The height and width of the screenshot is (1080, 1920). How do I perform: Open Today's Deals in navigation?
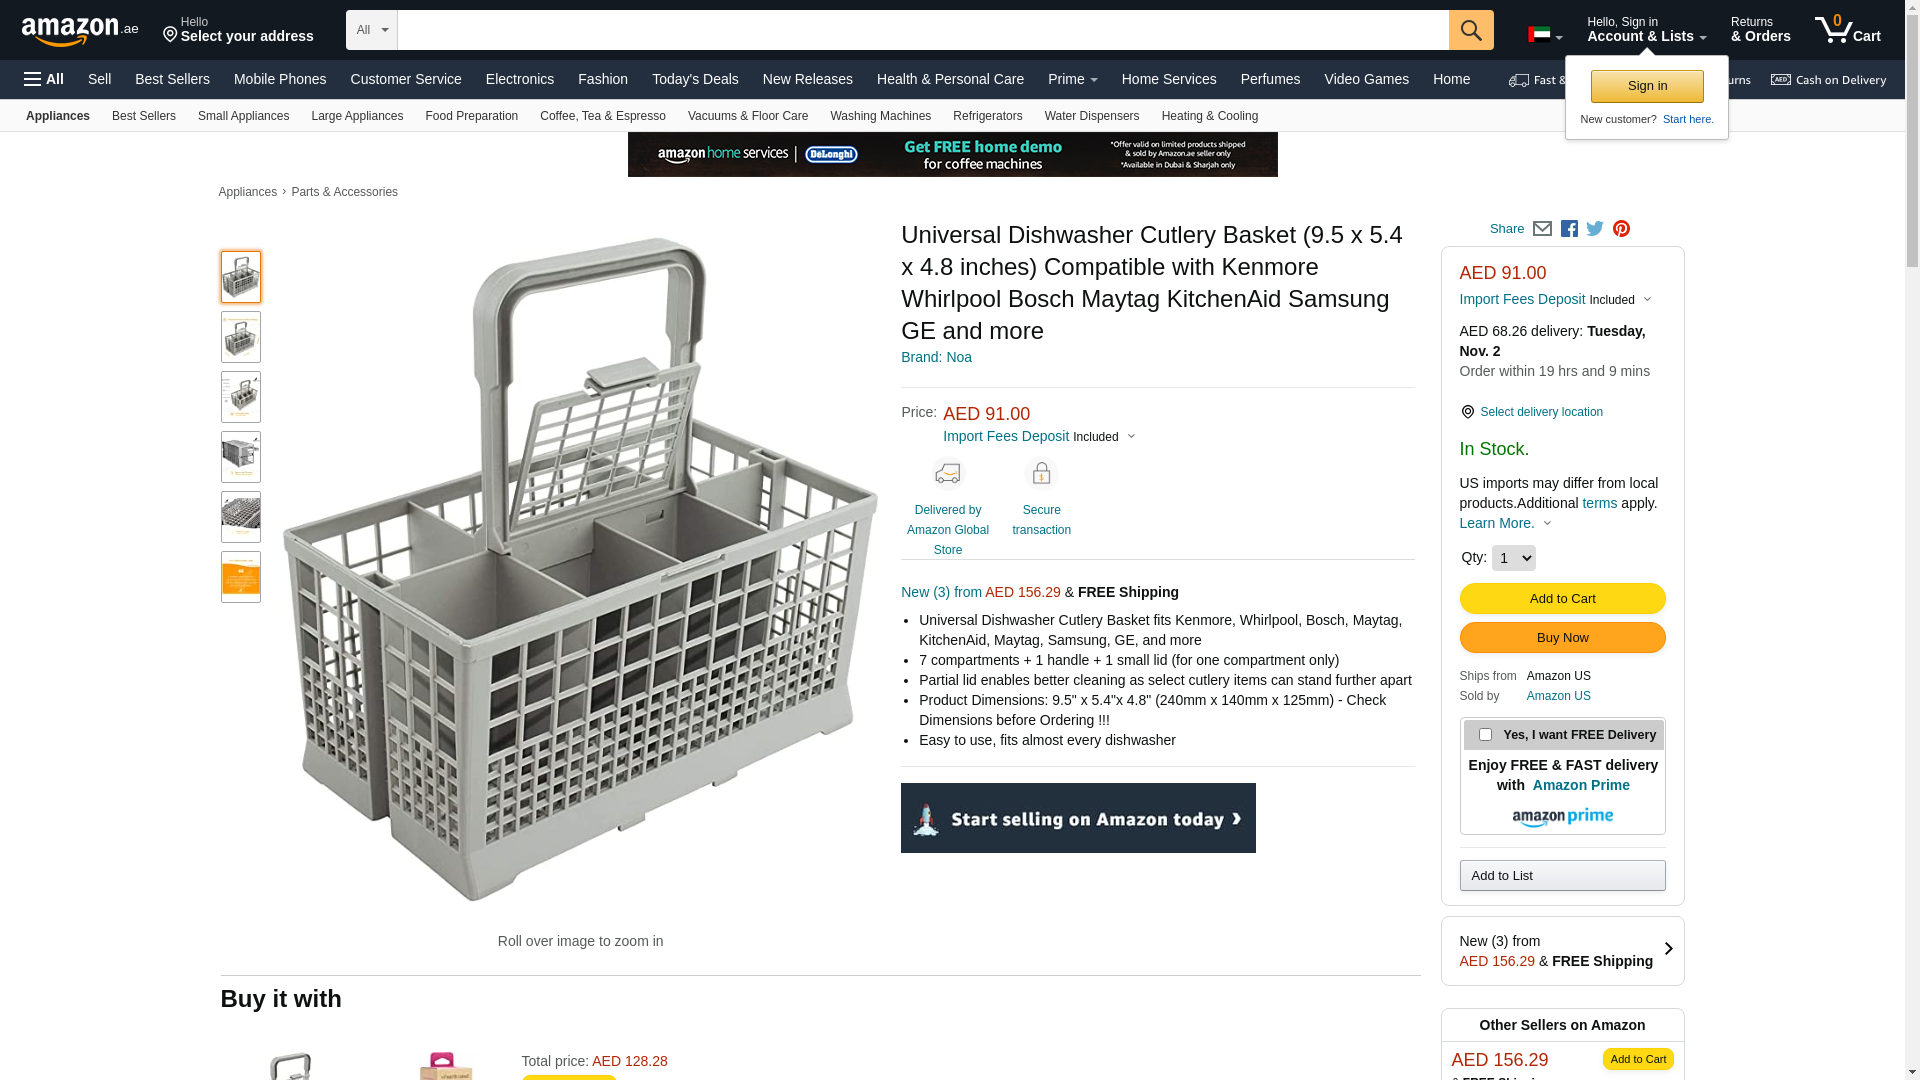pos(695,79)
